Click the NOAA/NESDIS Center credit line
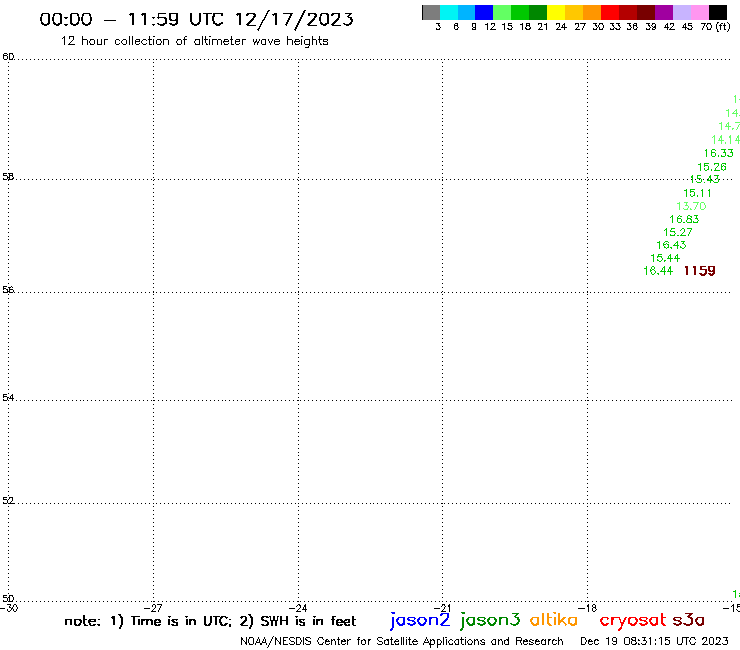740x650 pixels. [x=402, y=641]
